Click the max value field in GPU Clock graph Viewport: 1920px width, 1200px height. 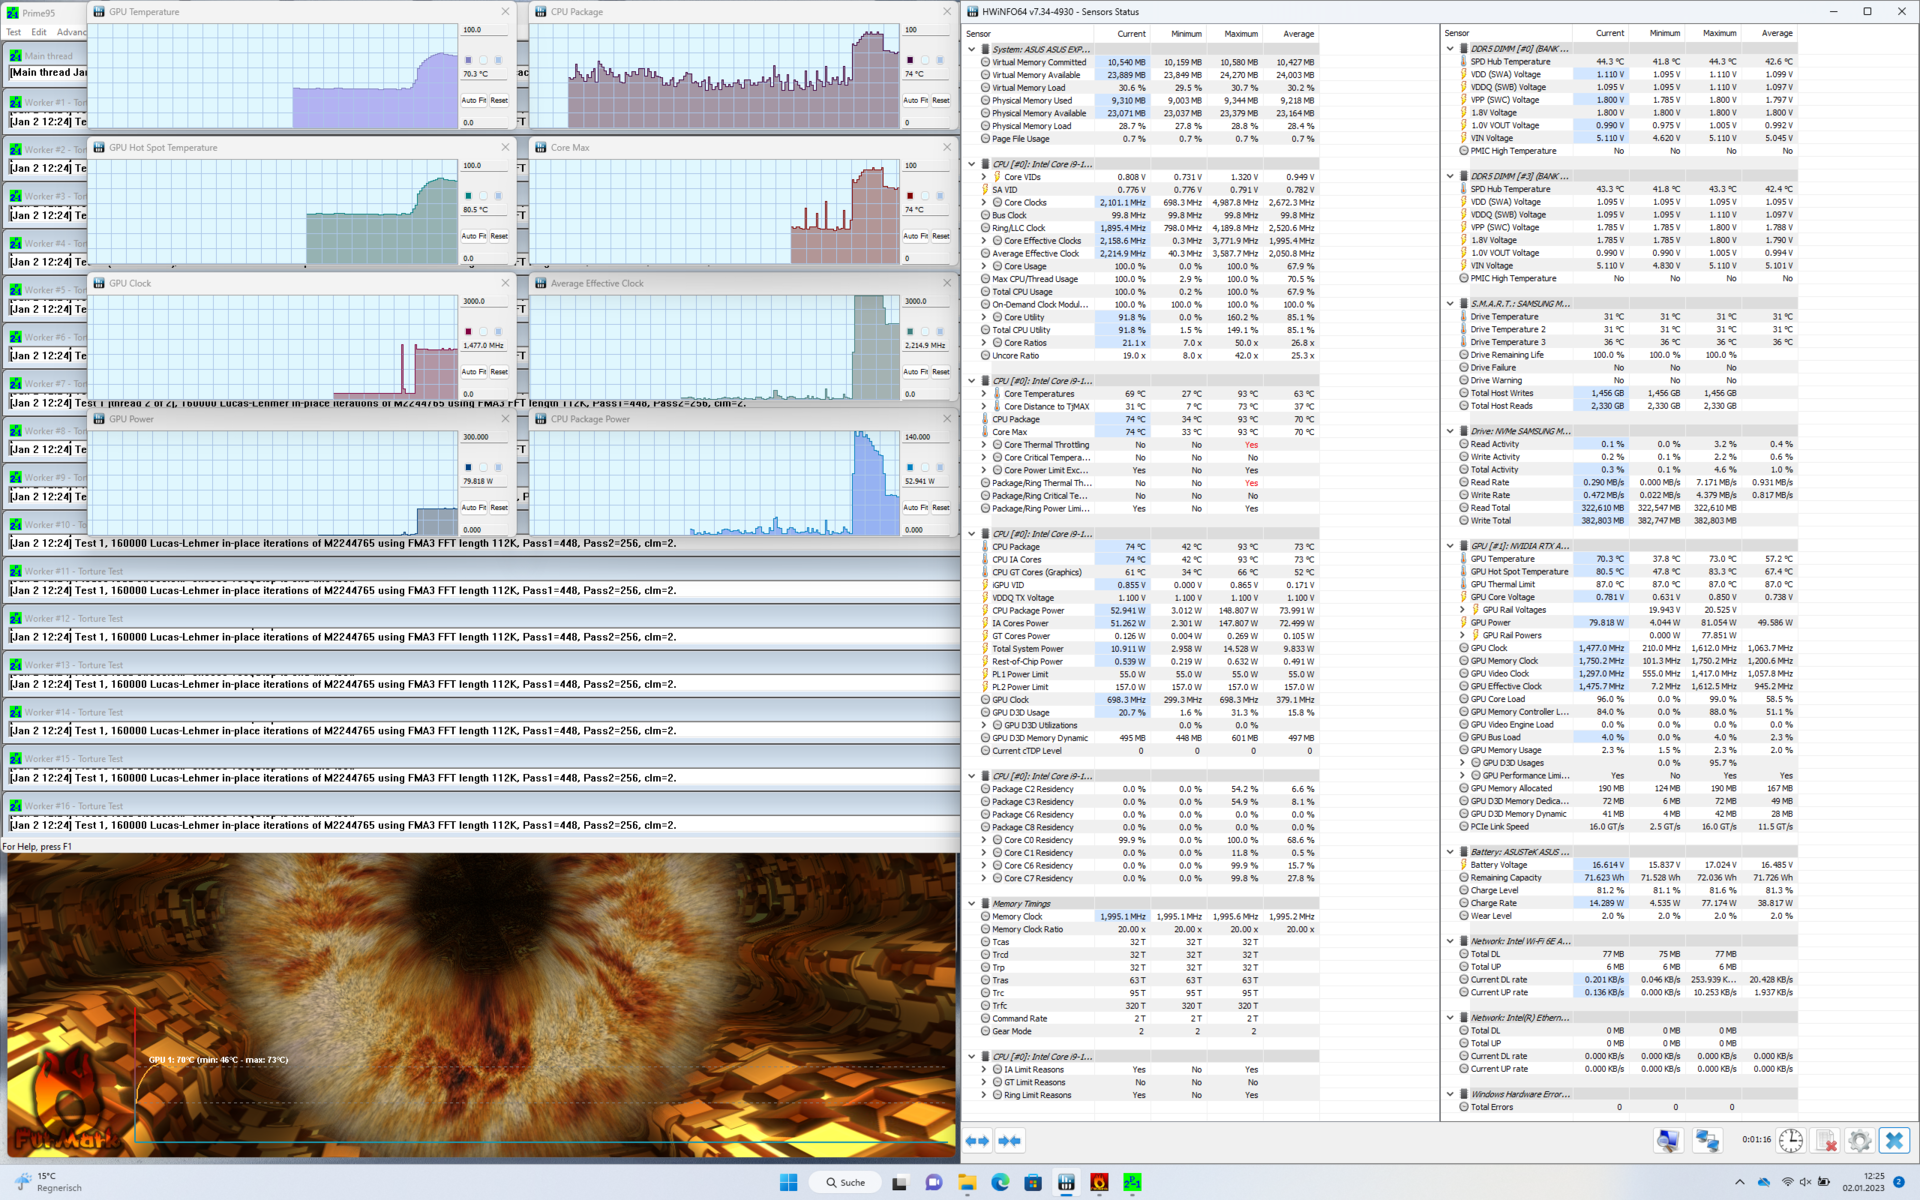coord(484,301)
